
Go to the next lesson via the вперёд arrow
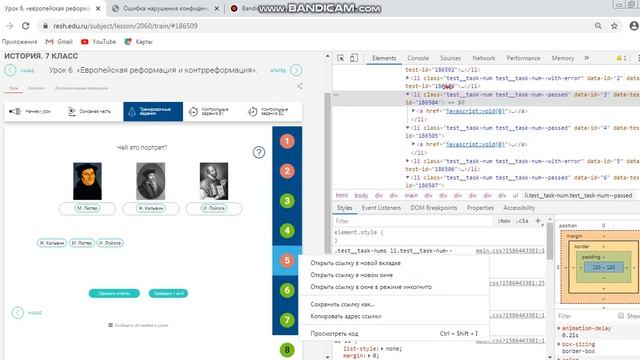(296, 70)
